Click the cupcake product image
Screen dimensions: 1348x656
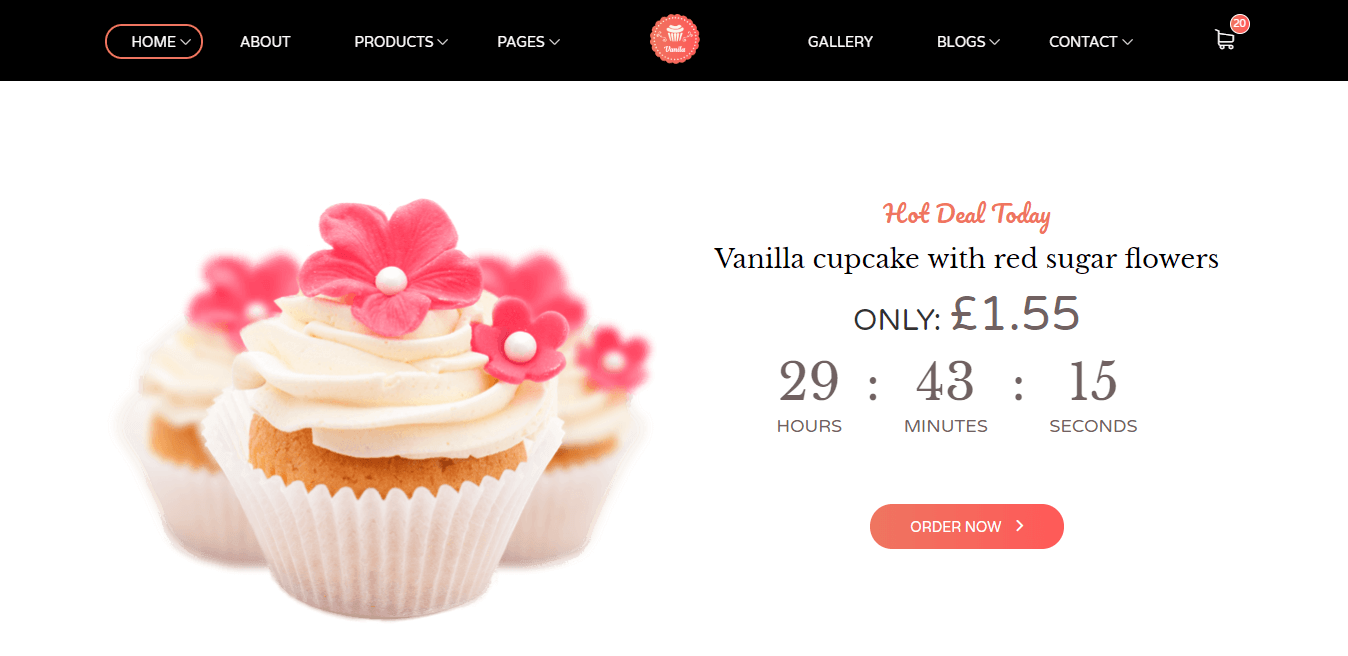tap(385, 408)
